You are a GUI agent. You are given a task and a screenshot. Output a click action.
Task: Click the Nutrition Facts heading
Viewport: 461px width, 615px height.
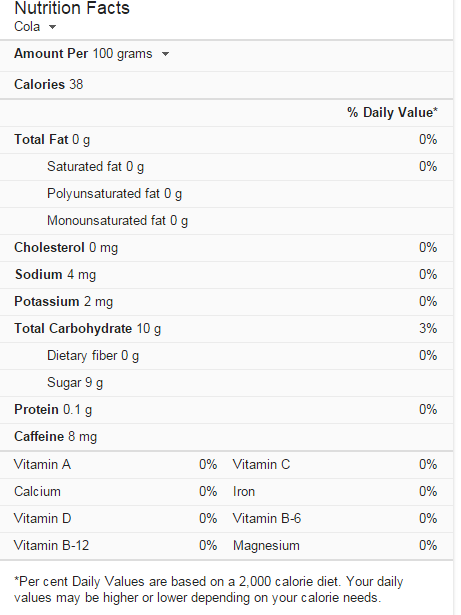tap(72, 8)
